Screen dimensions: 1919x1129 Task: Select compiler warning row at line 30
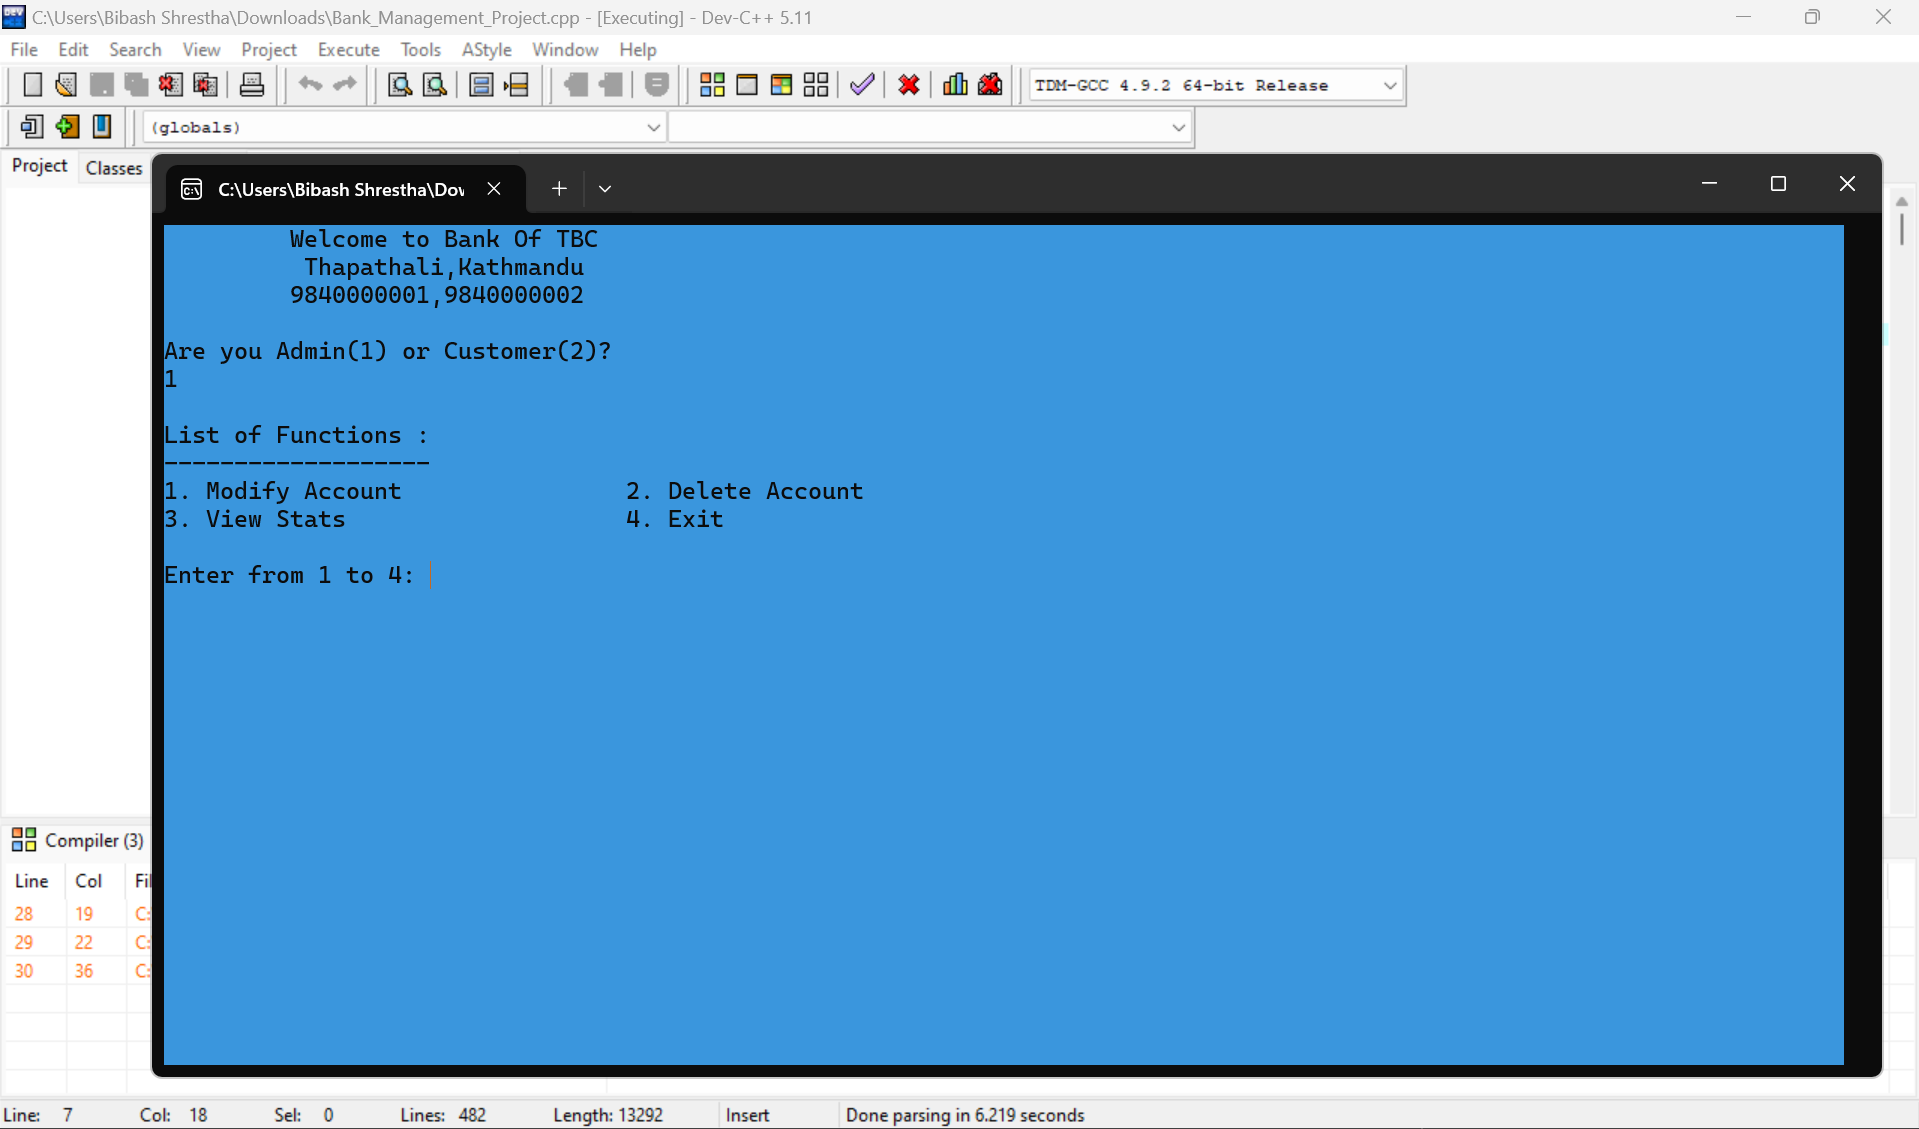click(78, 971)
